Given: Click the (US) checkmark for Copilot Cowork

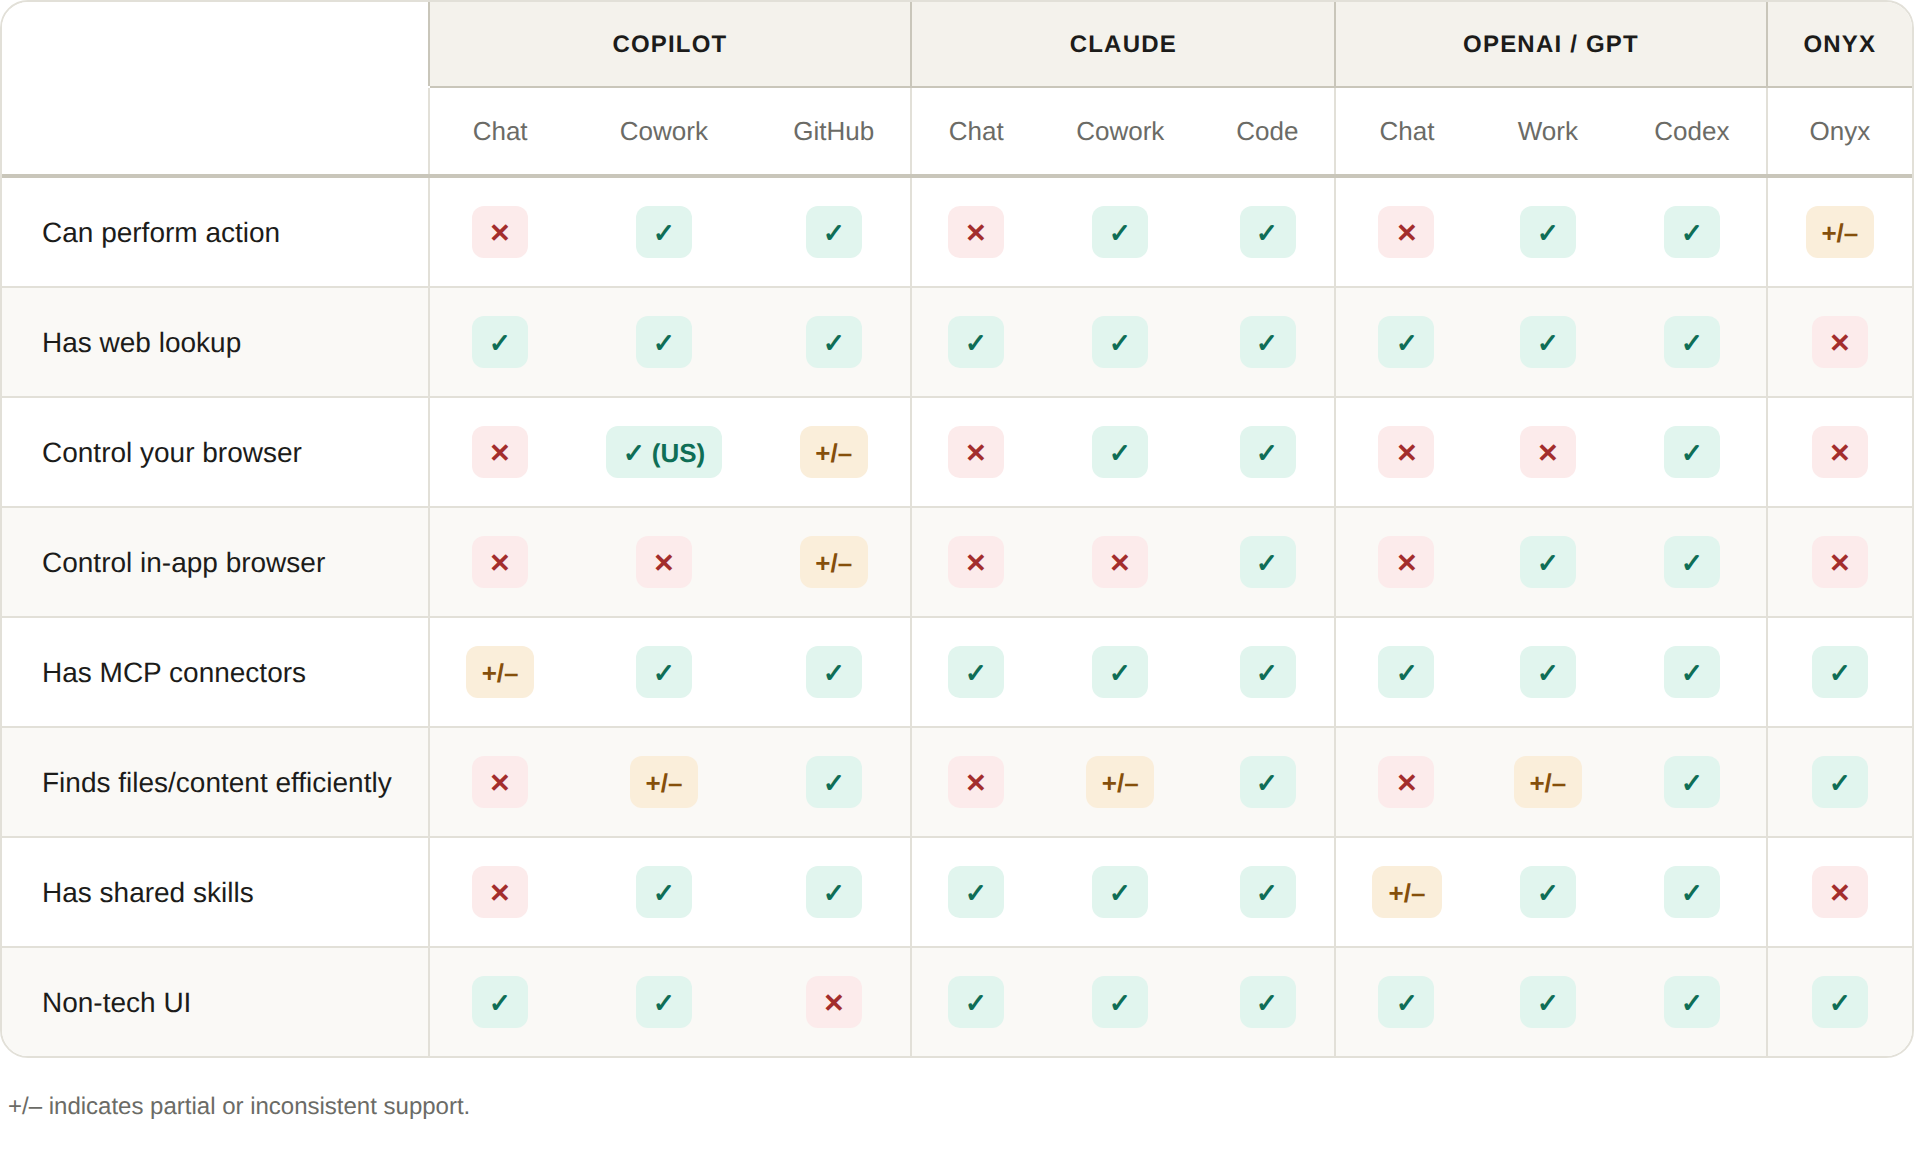Looking at the screenshot, I should coord(664,452).
